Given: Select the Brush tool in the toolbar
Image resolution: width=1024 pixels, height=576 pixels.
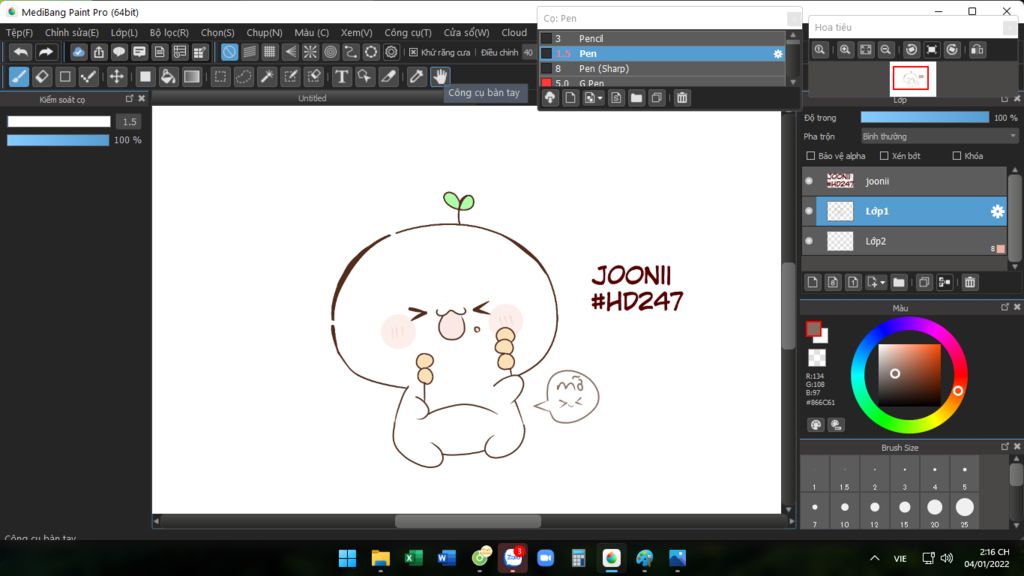Looking at the screenshot, I should point(19,76).
